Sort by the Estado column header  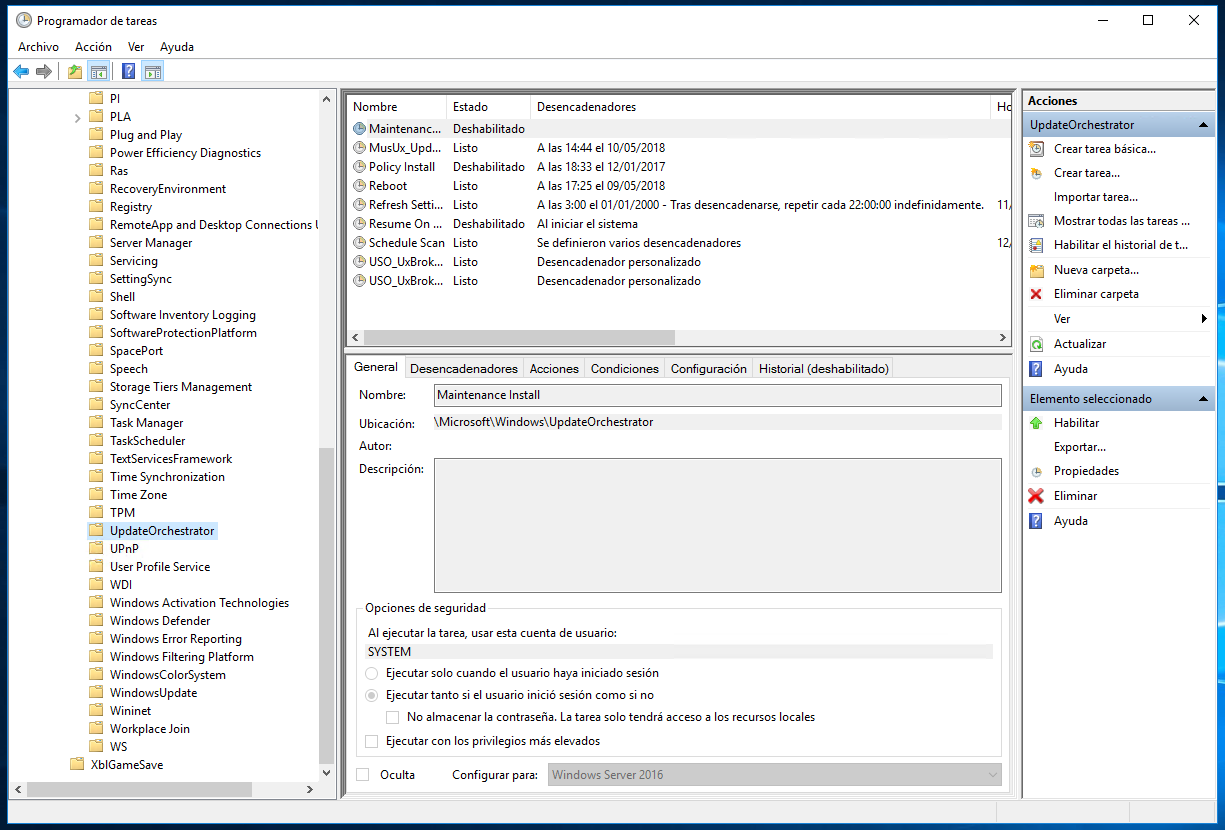point(488,107)
